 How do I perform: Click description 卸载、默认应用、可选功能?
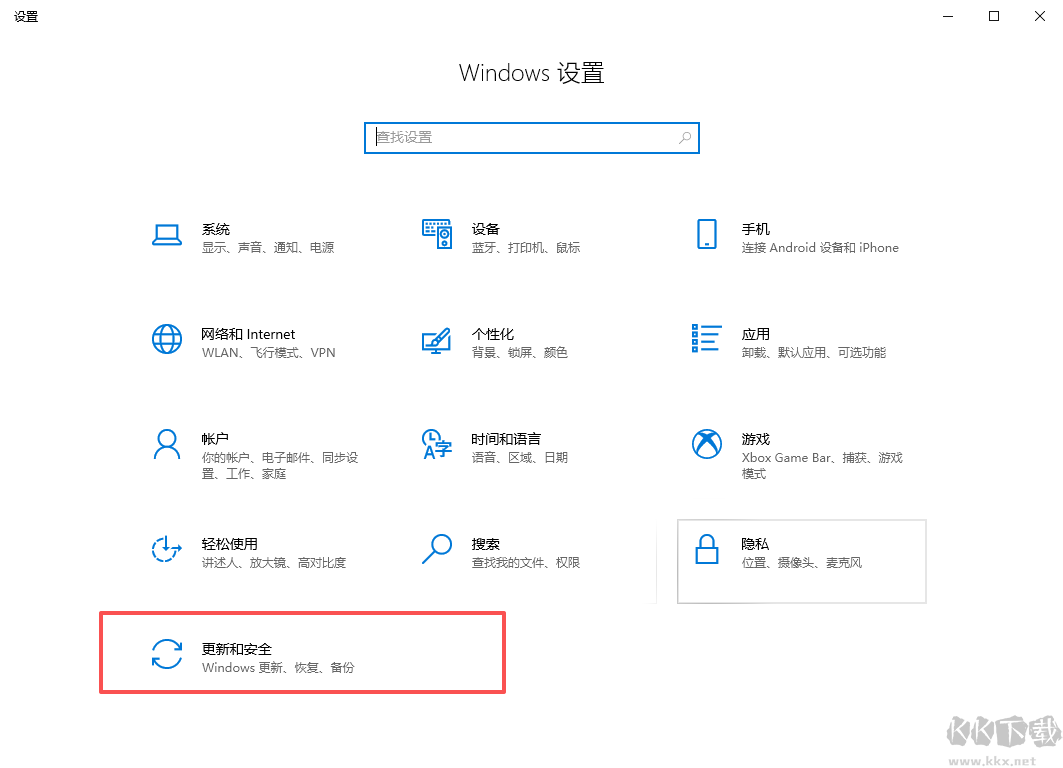point(814,353)
